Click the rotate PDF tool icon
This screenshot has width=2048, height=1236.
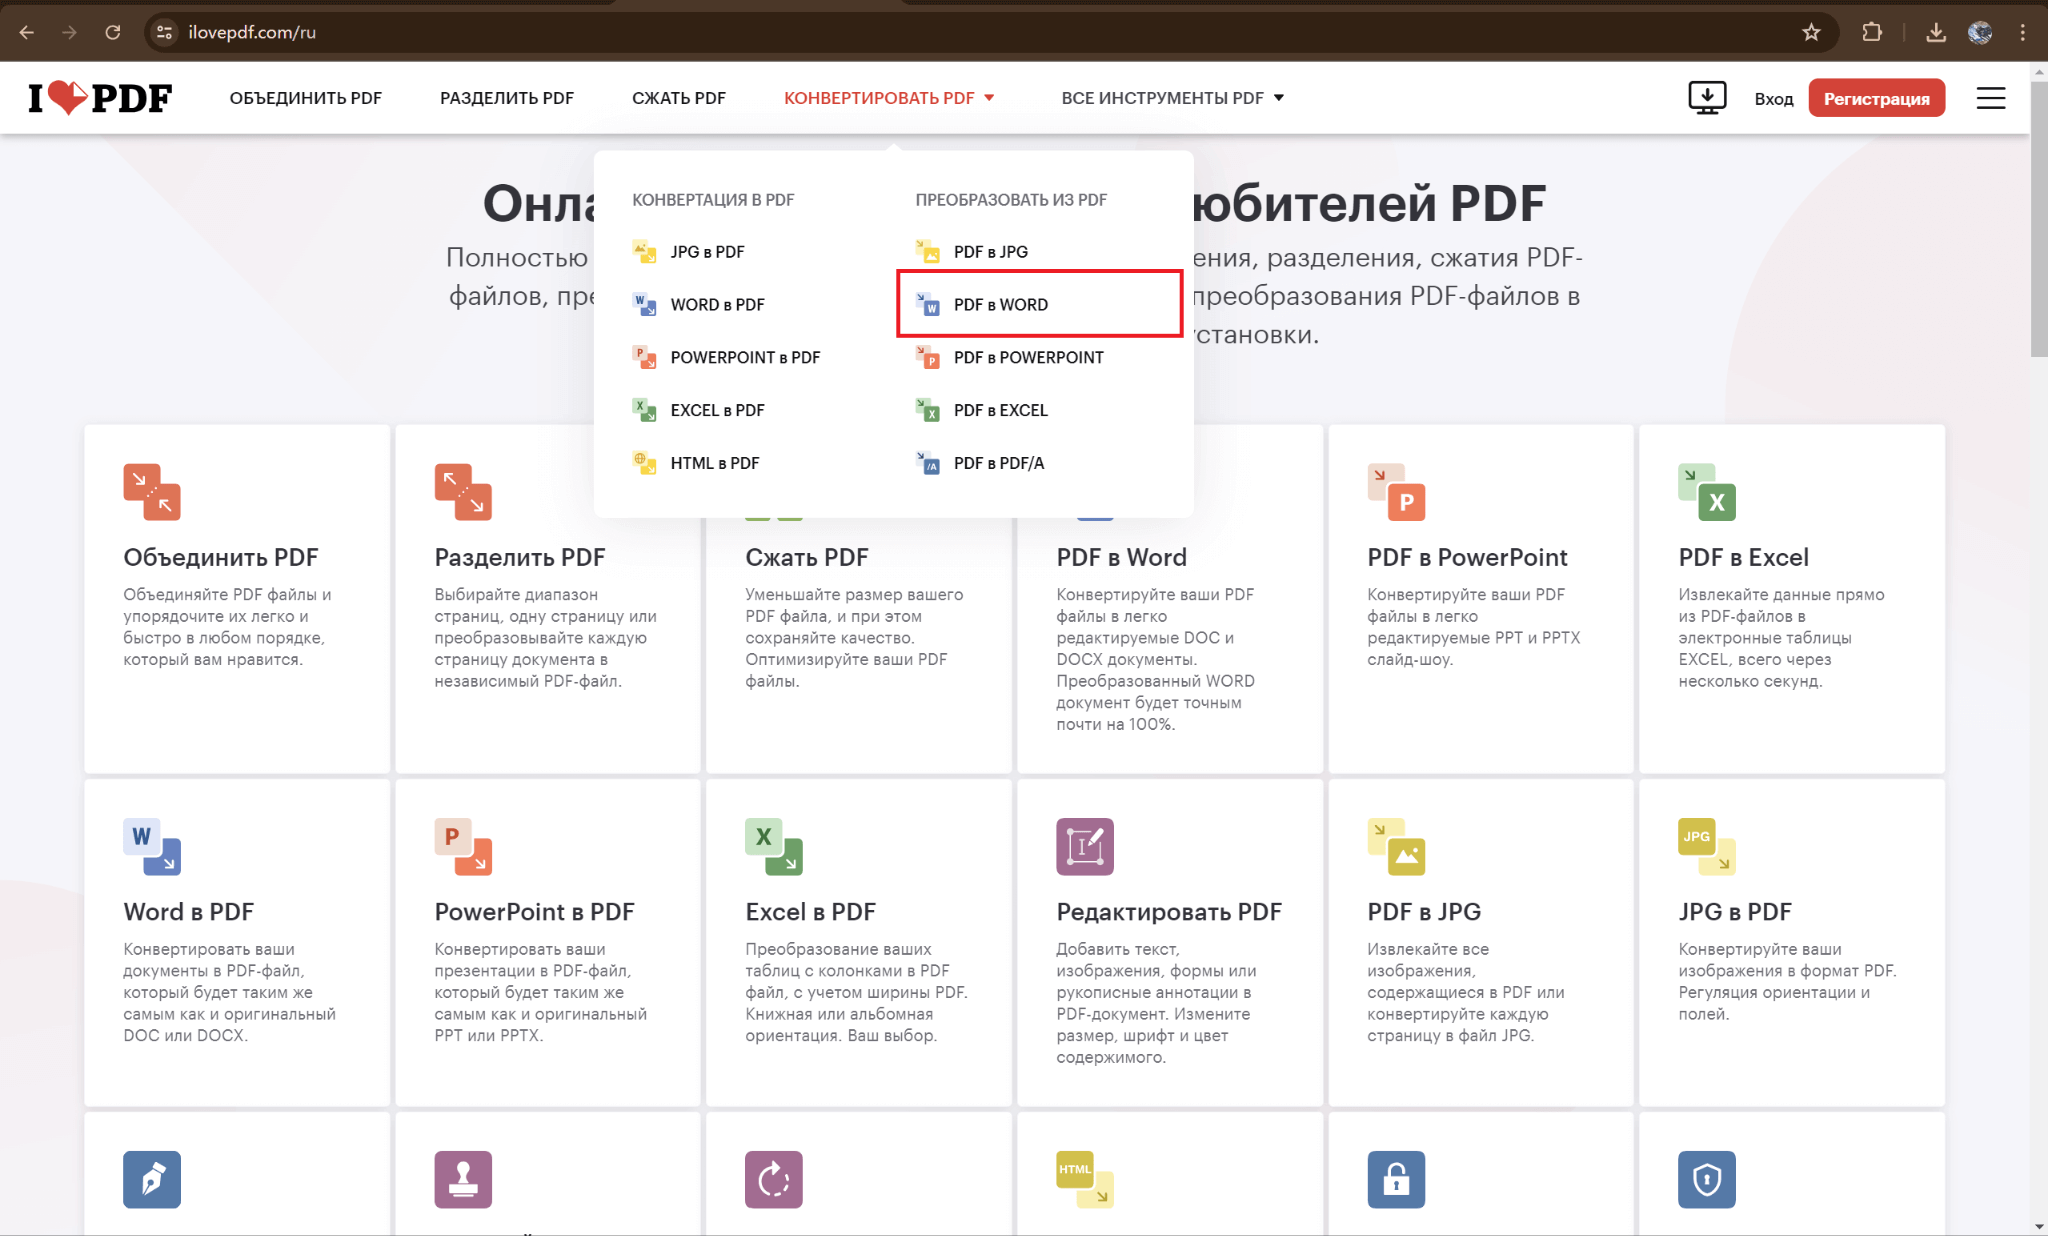(773, 1180)
